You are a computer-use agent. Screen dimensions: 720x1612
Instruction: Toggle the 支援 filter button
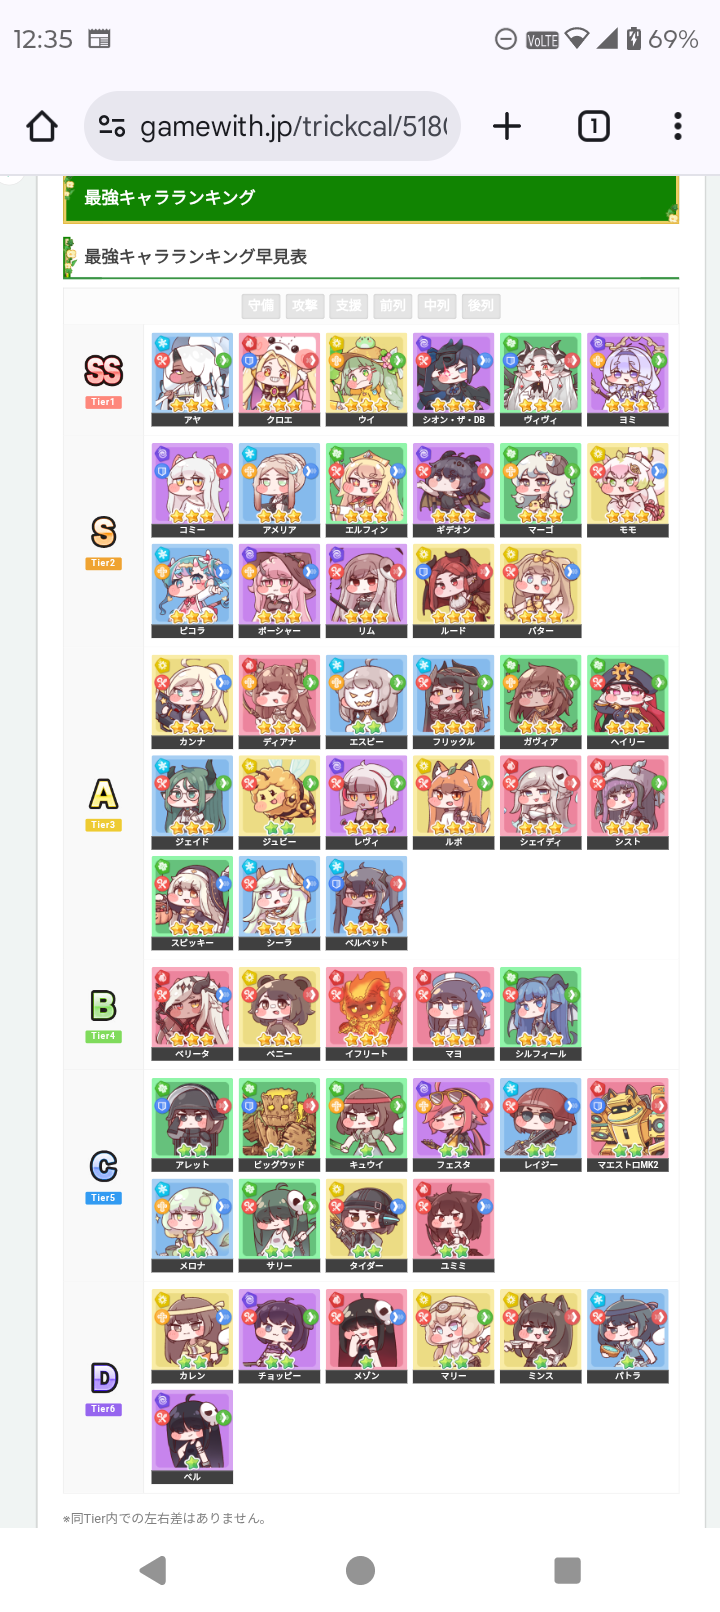(349, 306)
